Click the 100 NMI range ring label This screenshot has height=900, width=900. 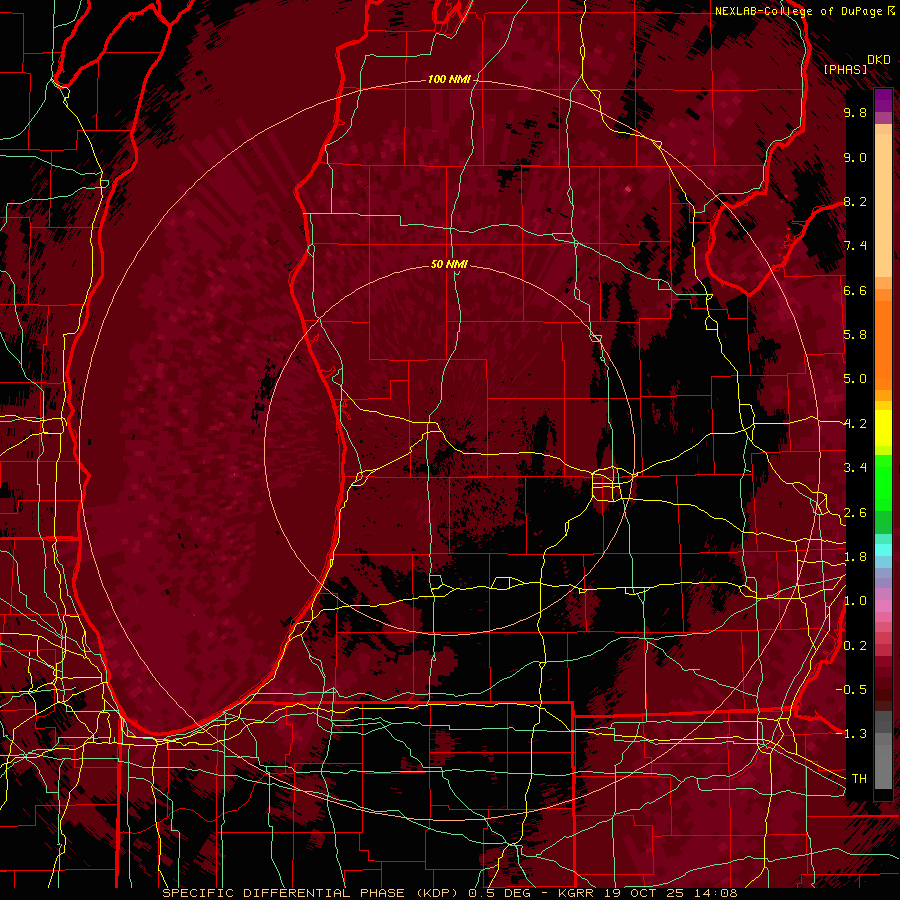point(449,79)
